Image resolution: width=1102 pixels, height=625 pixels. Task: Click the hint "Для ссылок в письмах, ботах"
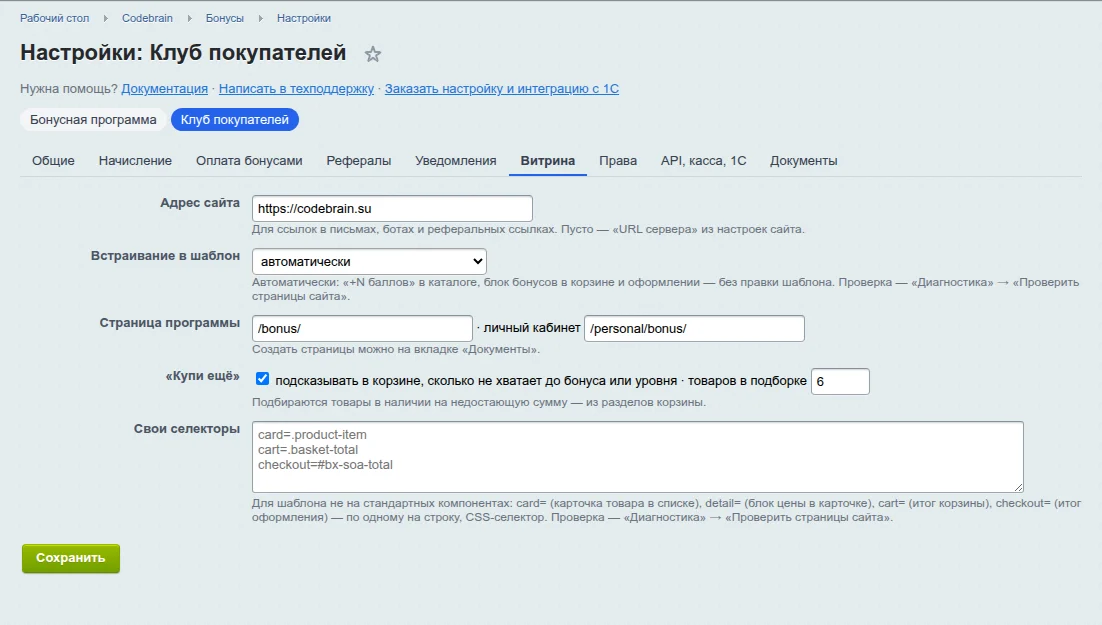click(529, 229)
